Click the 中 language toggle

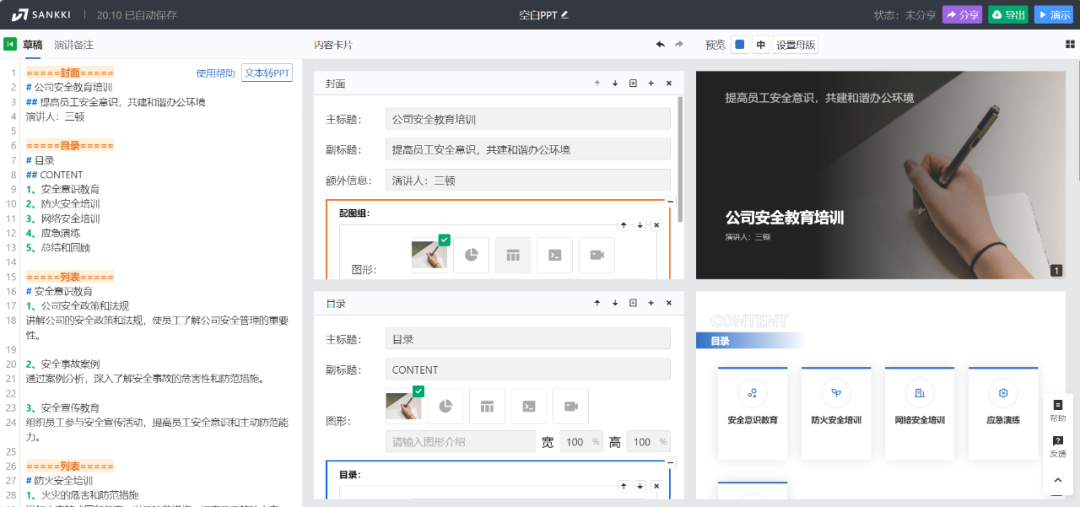point(760,45)
